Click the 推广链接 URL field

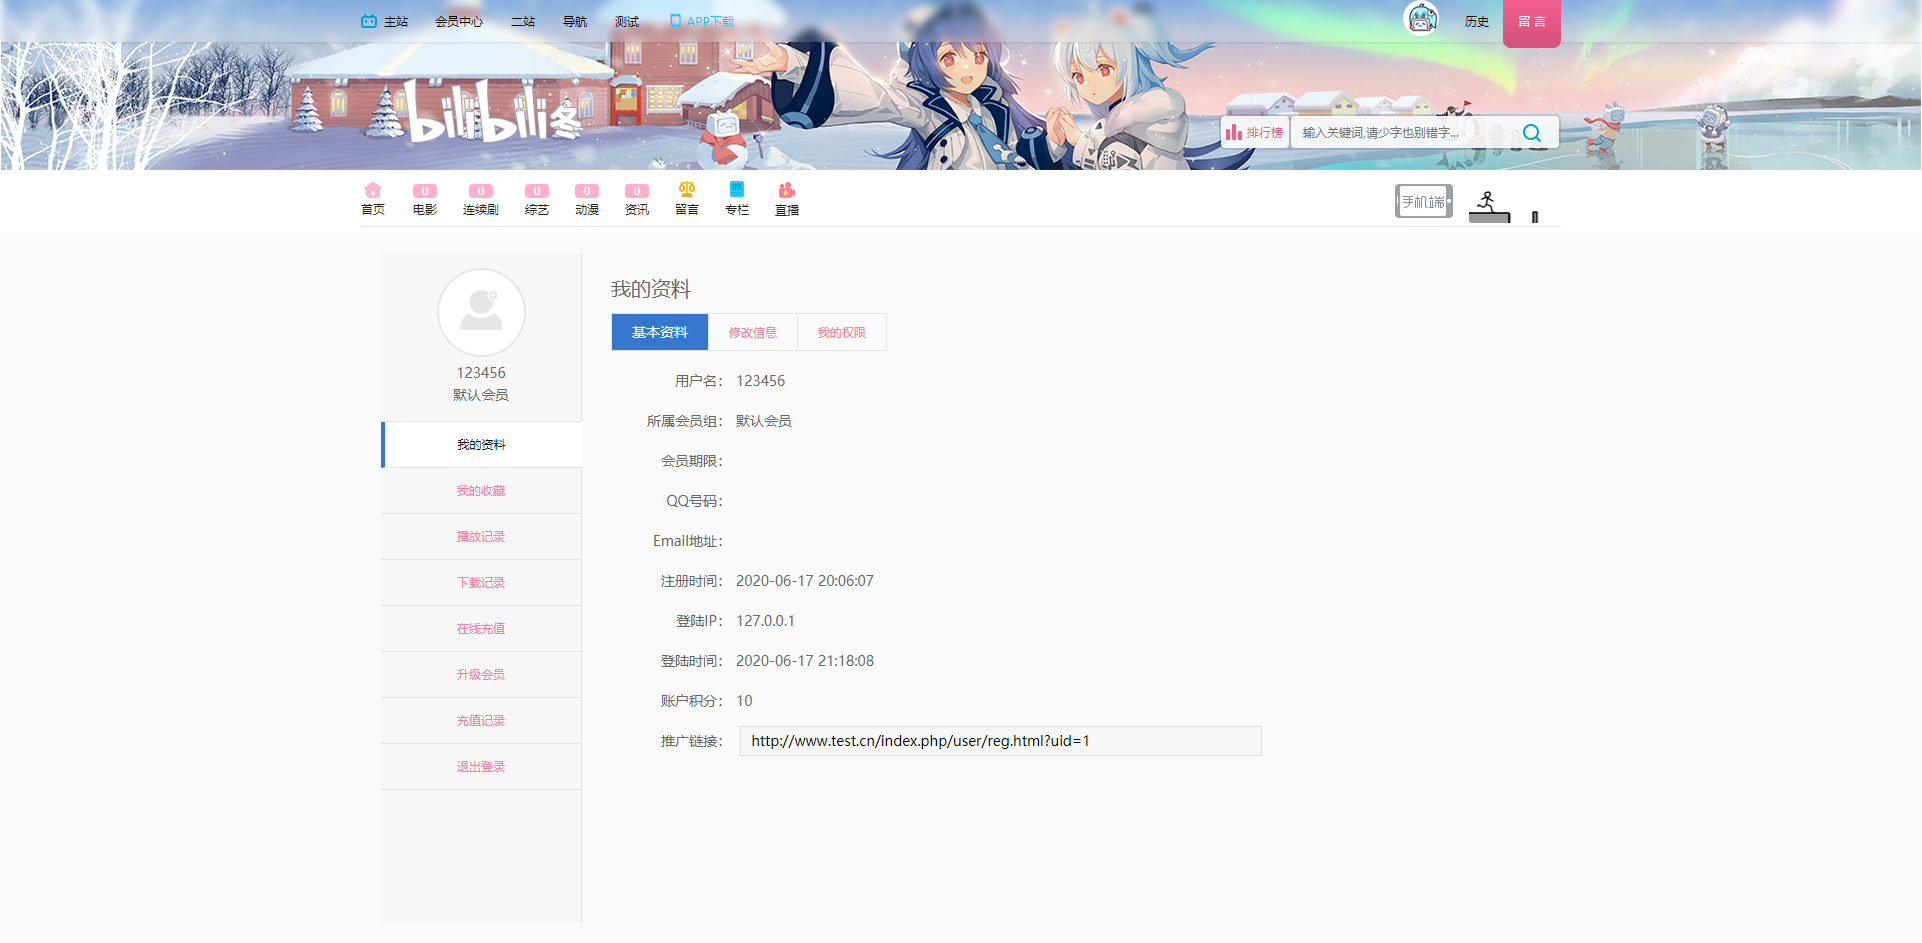[1000, 741]
